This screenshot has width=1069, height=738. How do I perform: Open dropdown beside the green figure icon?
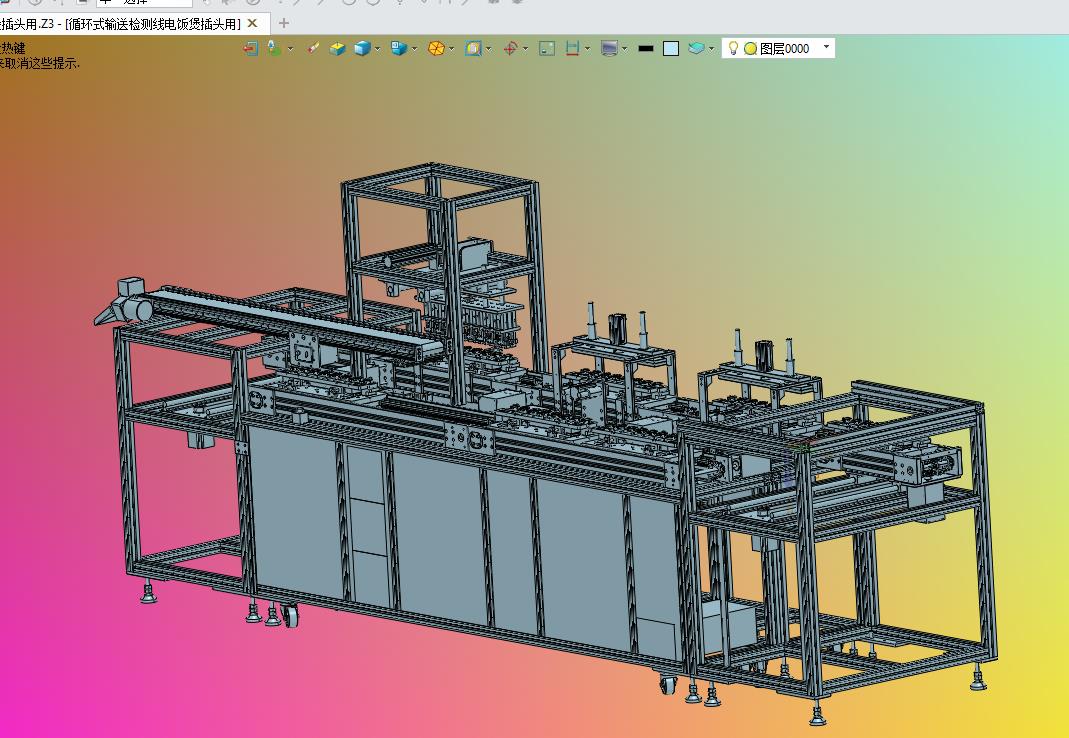coord(291,48)
